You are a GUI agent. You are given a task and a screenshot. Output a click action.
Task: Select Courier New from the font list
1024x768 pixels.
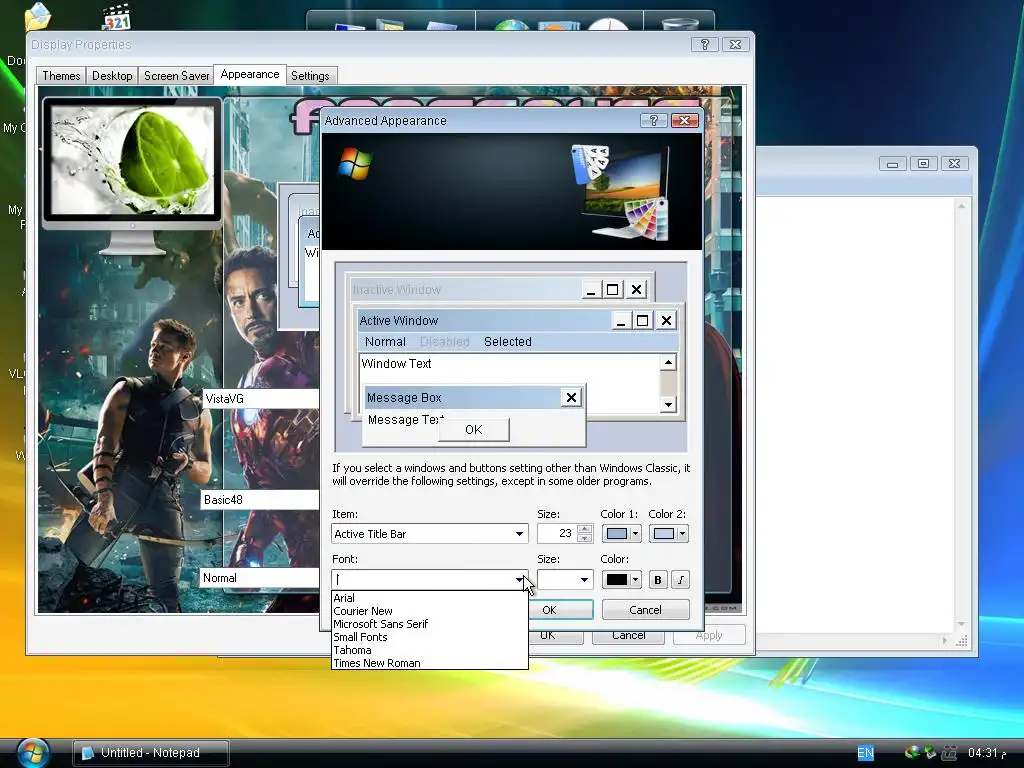click(429, 611)
